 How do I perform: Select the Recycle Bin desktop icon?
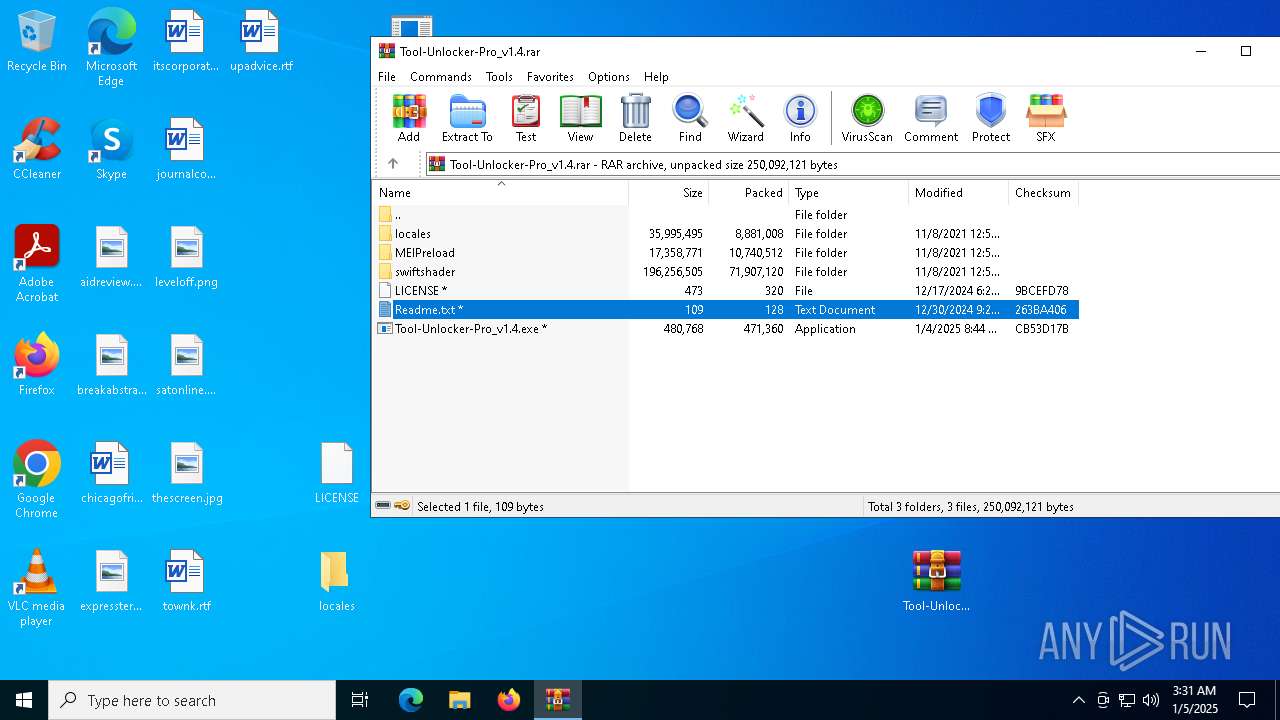pos(36,42)
